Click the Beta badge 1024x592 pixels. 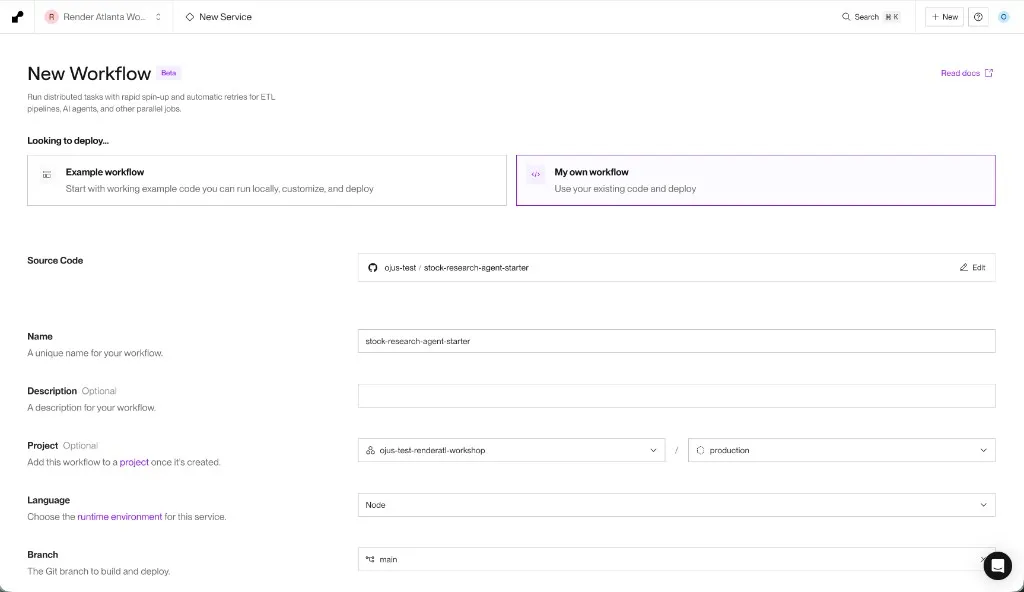[168, 73]
